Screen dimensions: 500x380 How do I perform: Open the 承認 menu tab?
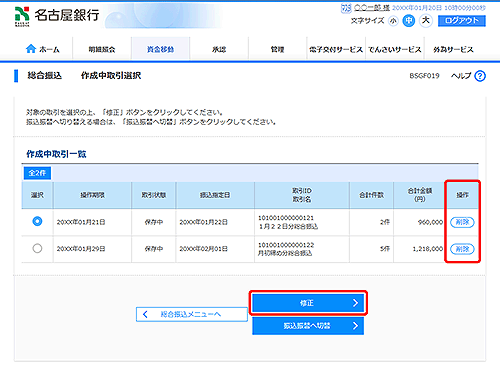[x=219, y=49]
